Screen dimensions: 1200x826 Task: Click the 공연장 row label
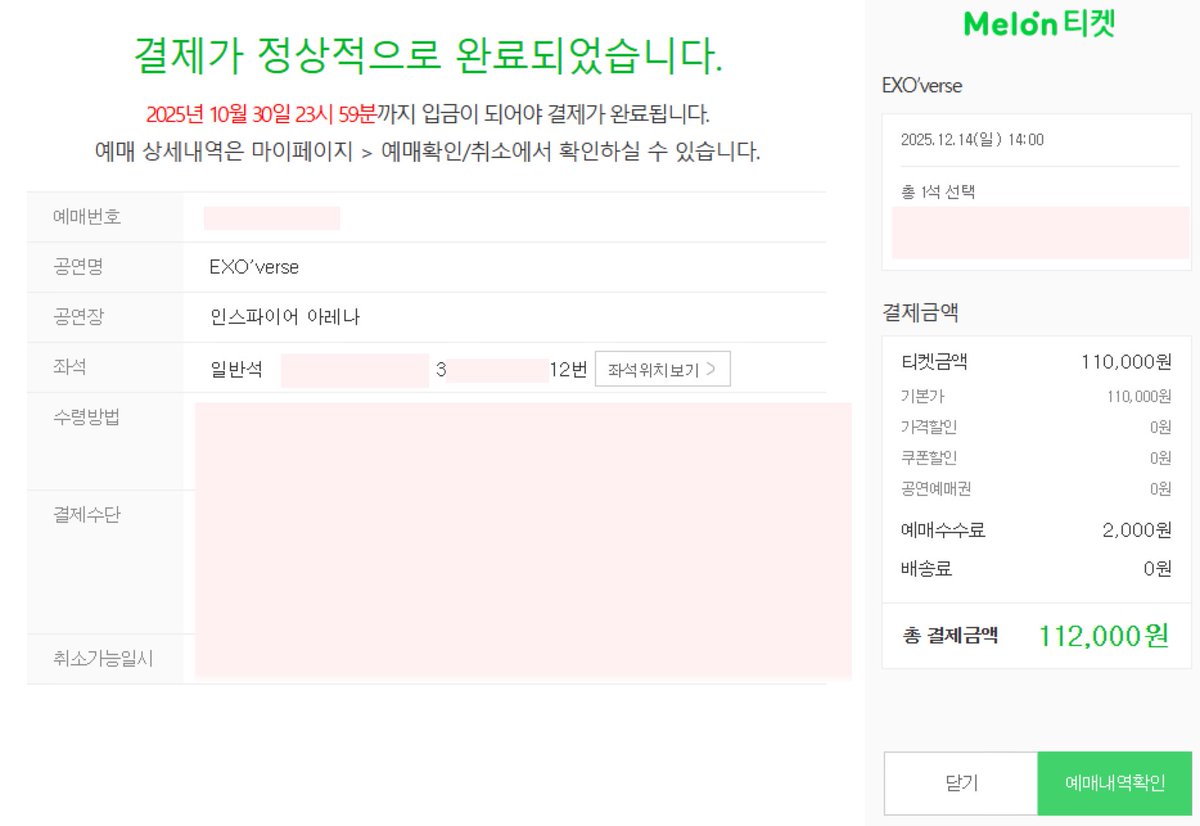tap(78, 317)
